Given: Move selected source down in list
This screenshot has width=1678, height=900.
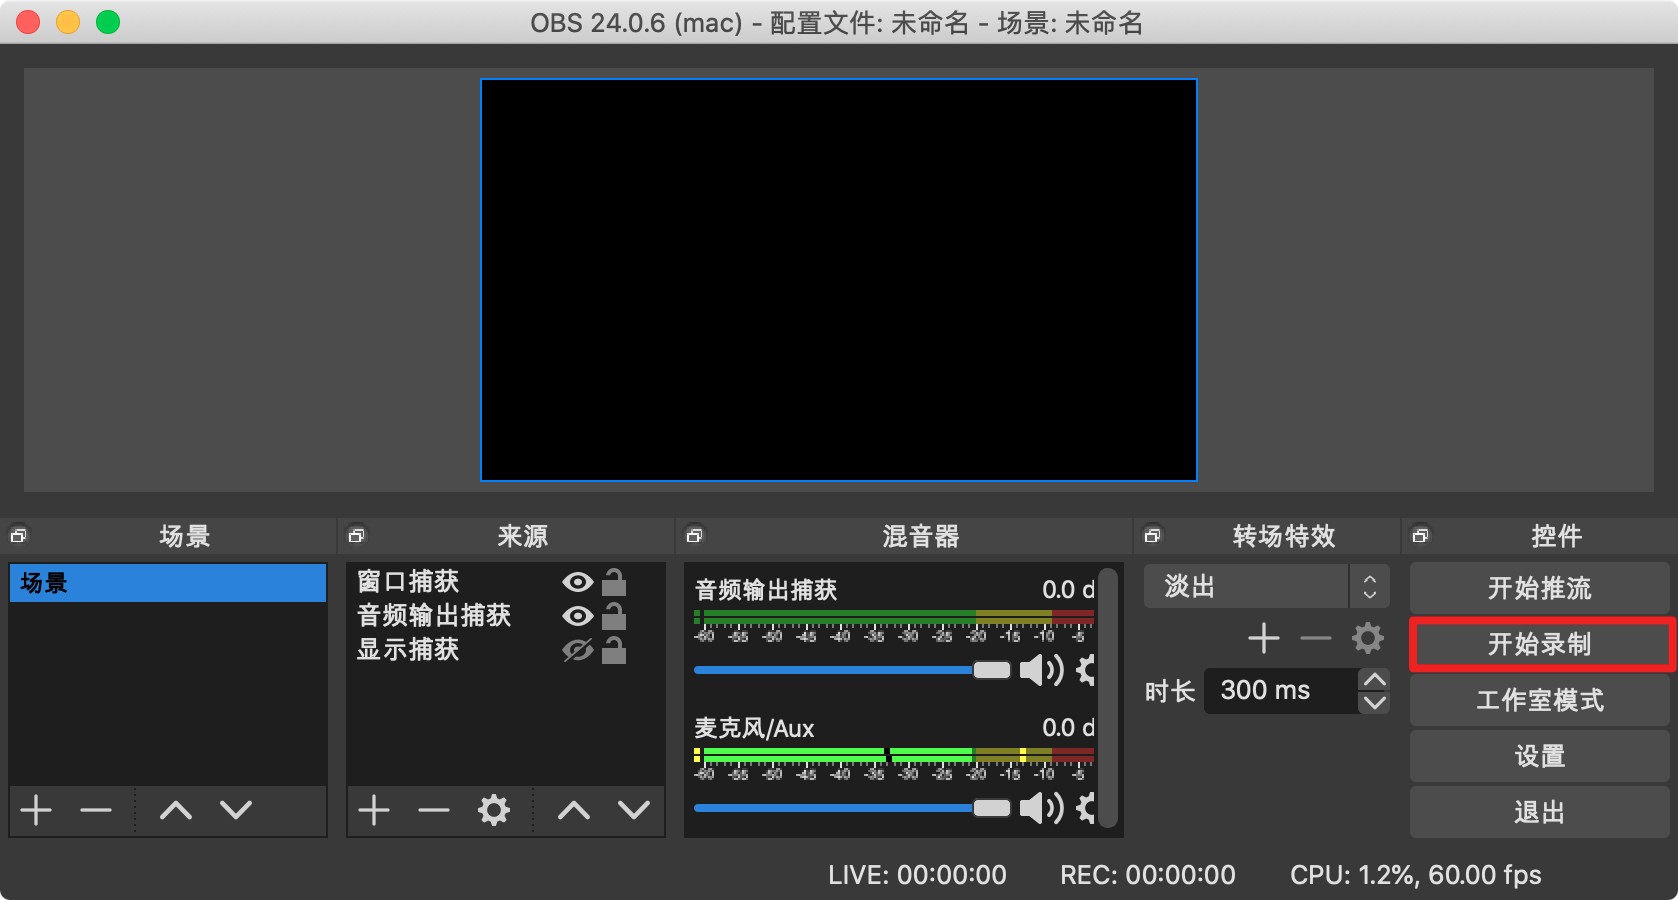Looking at the screenshot, I should pyautogui.click(x=634, y=810).
